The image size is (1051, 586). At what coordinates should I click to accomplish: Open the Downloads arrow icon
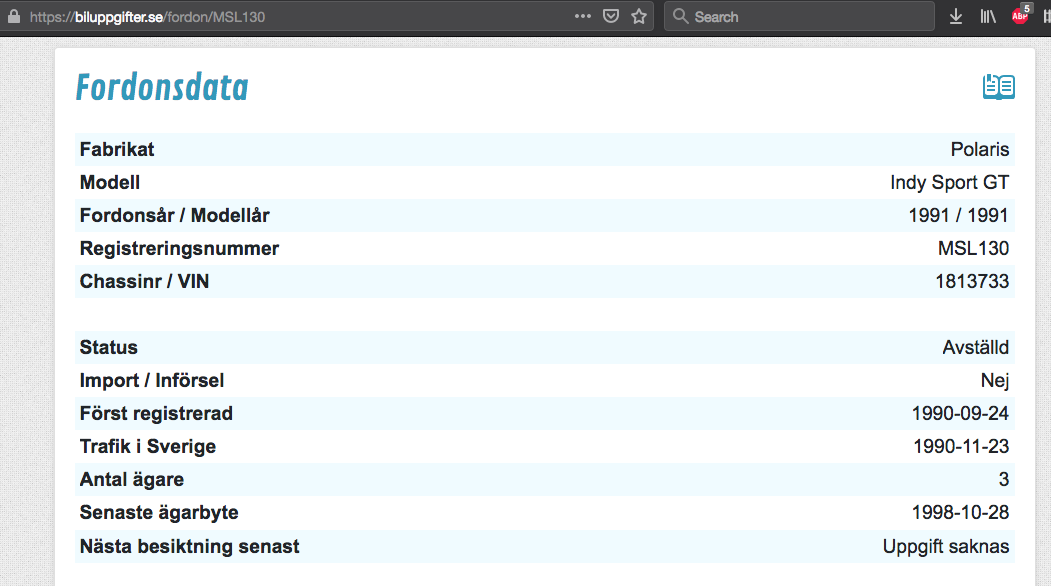coord(956,17)
